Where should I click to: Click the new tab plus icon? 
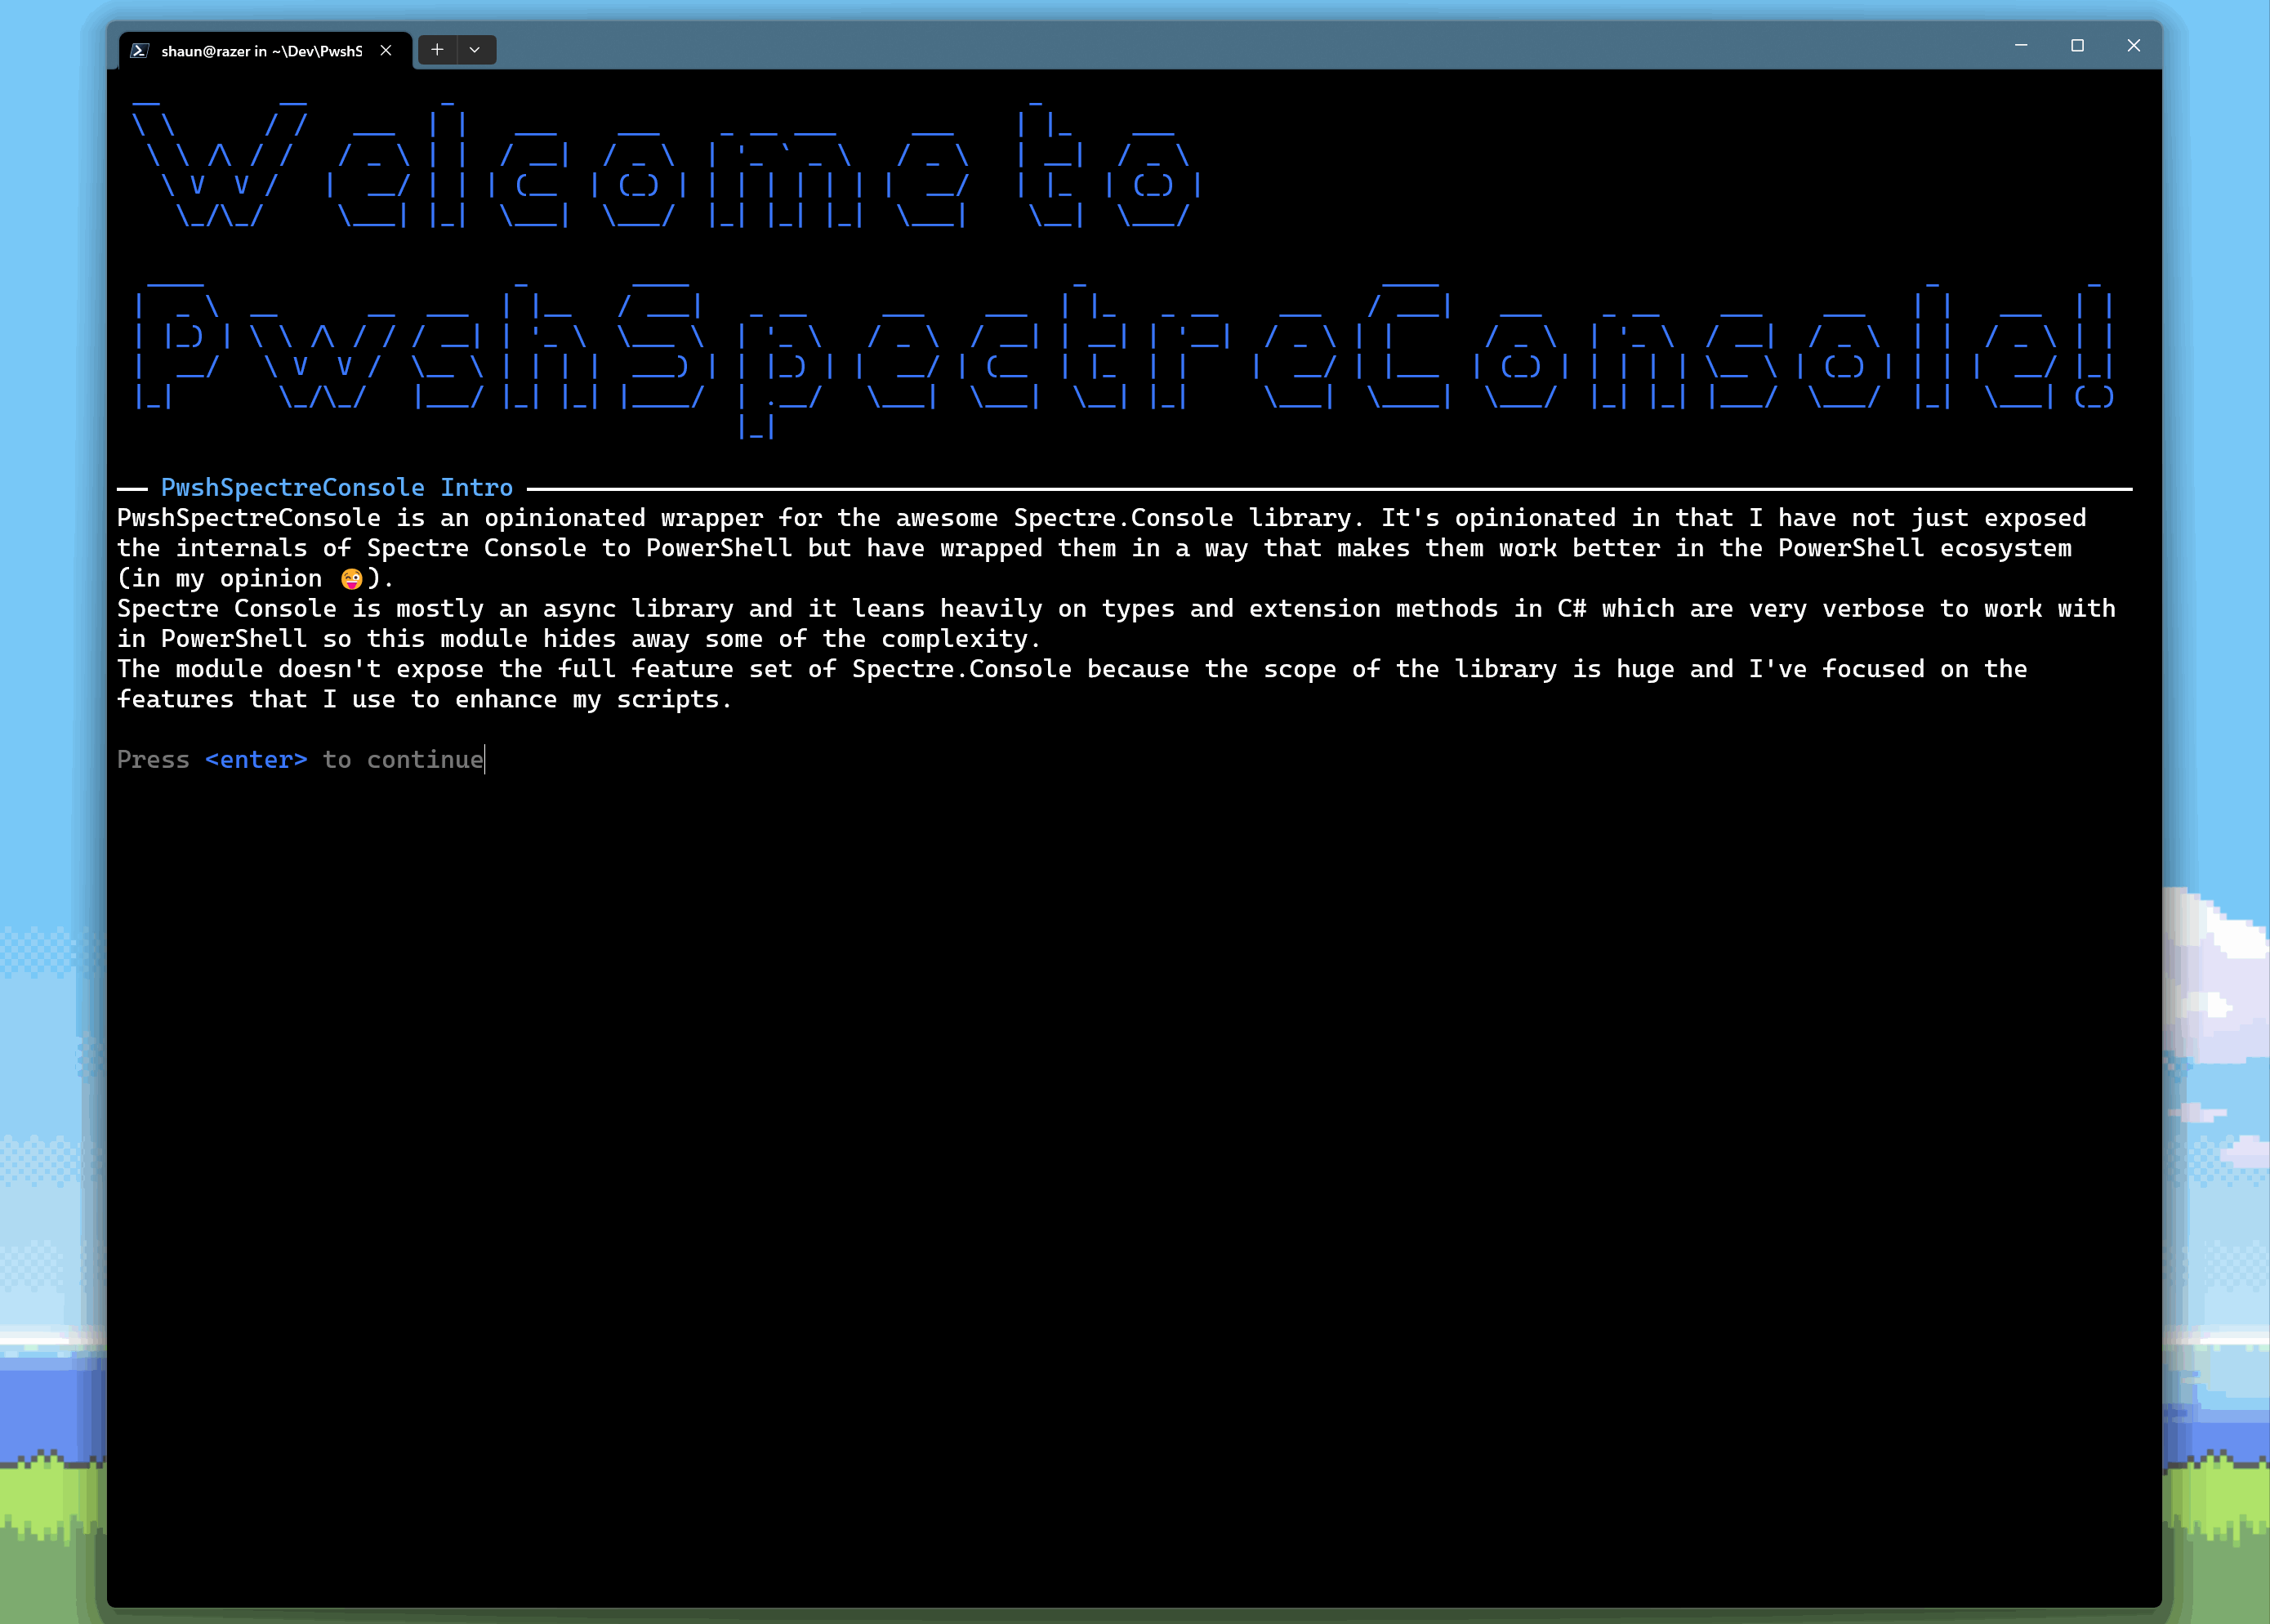(438, 49)
